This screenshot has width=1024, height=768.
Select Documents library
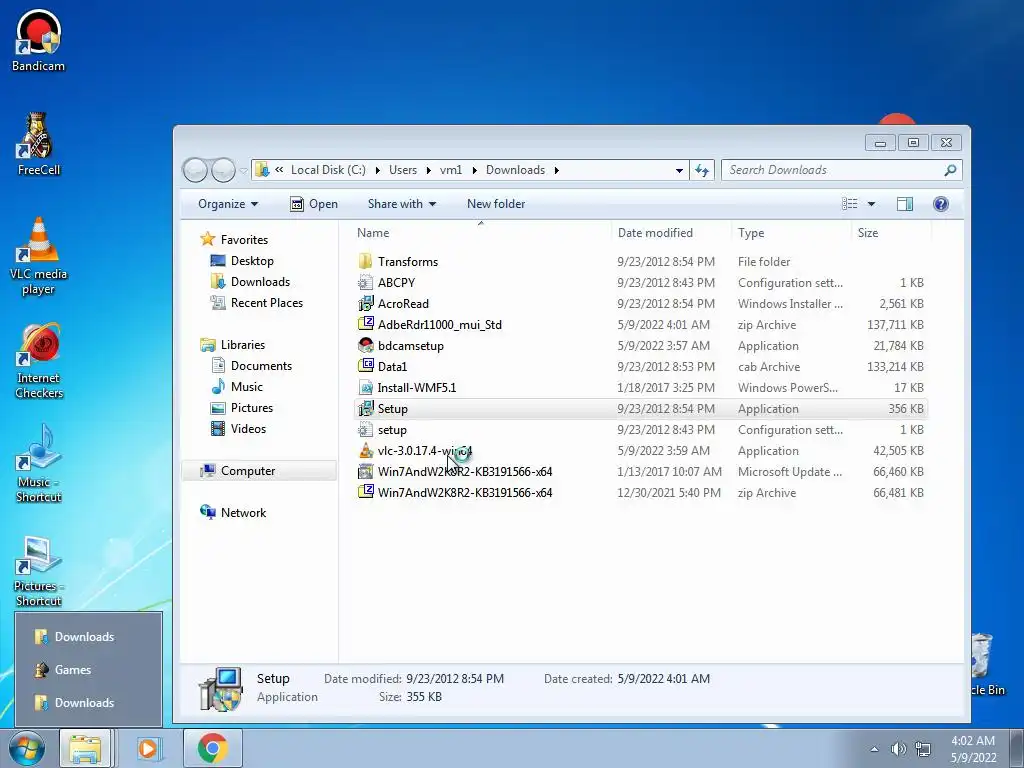251,366
